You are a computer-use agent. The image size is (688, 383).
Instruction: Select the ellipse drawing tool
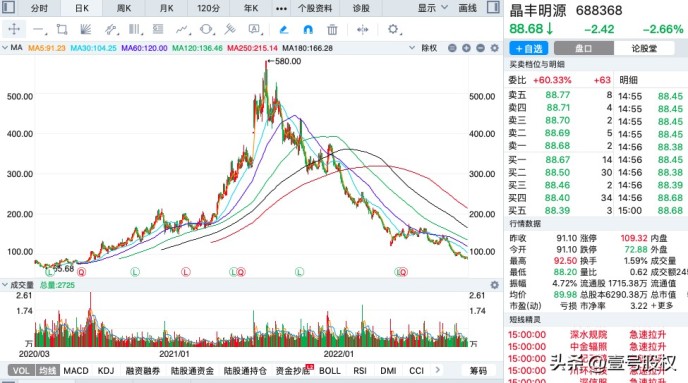[206, 29]
